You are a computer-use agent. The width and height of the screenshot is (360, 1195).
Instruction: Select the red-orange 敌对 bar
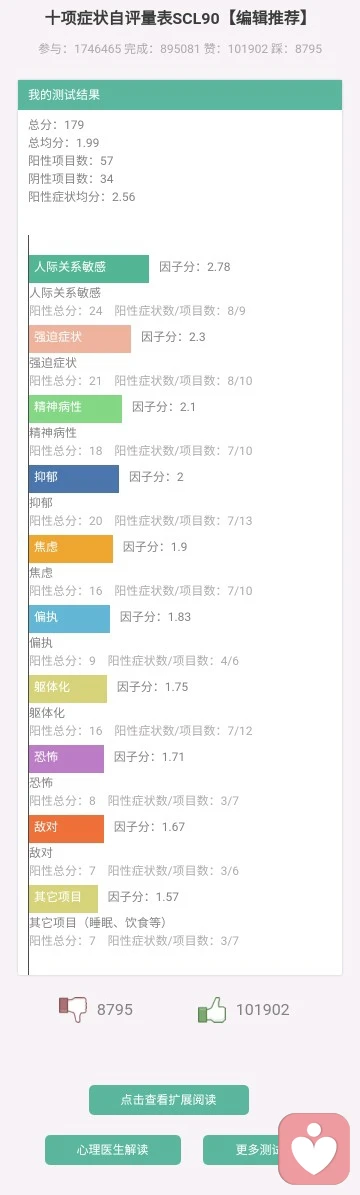(66, 828)
